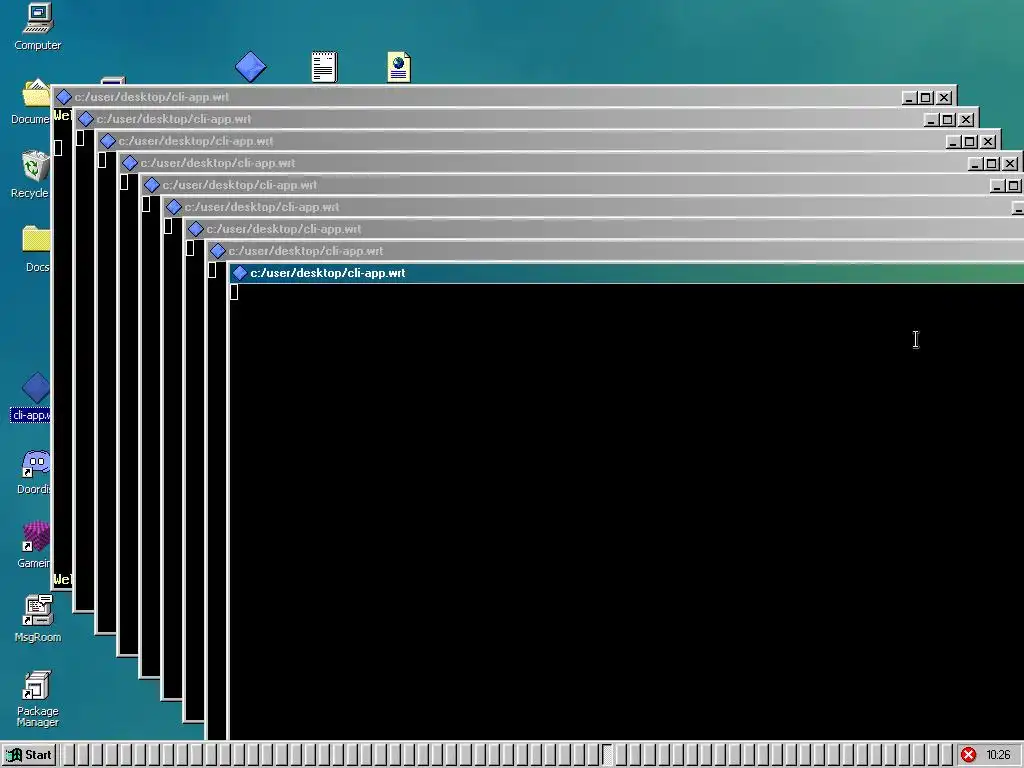Image resolution: width=1024 pixels, height=768 pixels.
Task: Select the blue diamond file on desktop
Action: click(251, 67)
